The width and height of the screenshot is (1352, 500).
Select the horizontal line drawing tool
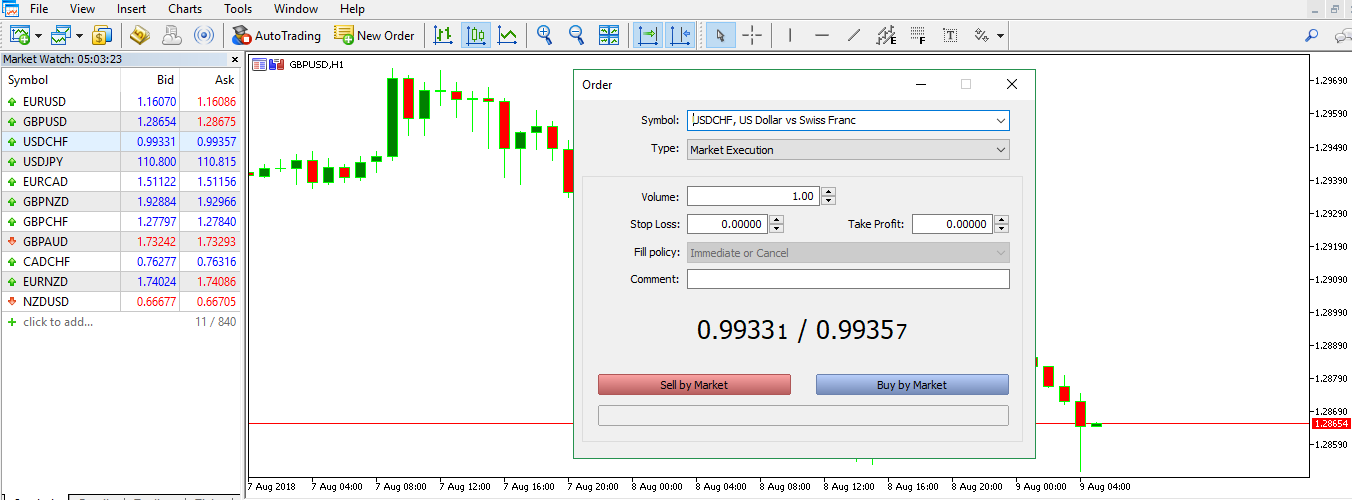click(x=822, y=35)
